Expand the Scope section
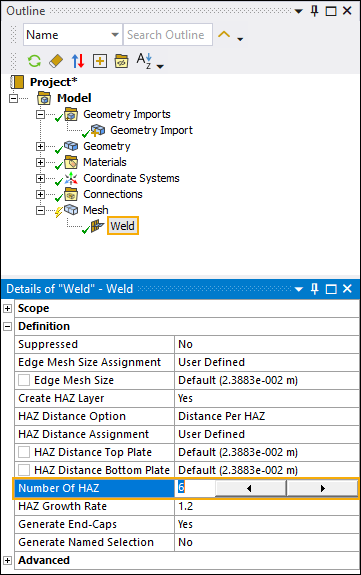Viewport: 361px width, 575px height. pyautogui.click(x=7, y=308)
